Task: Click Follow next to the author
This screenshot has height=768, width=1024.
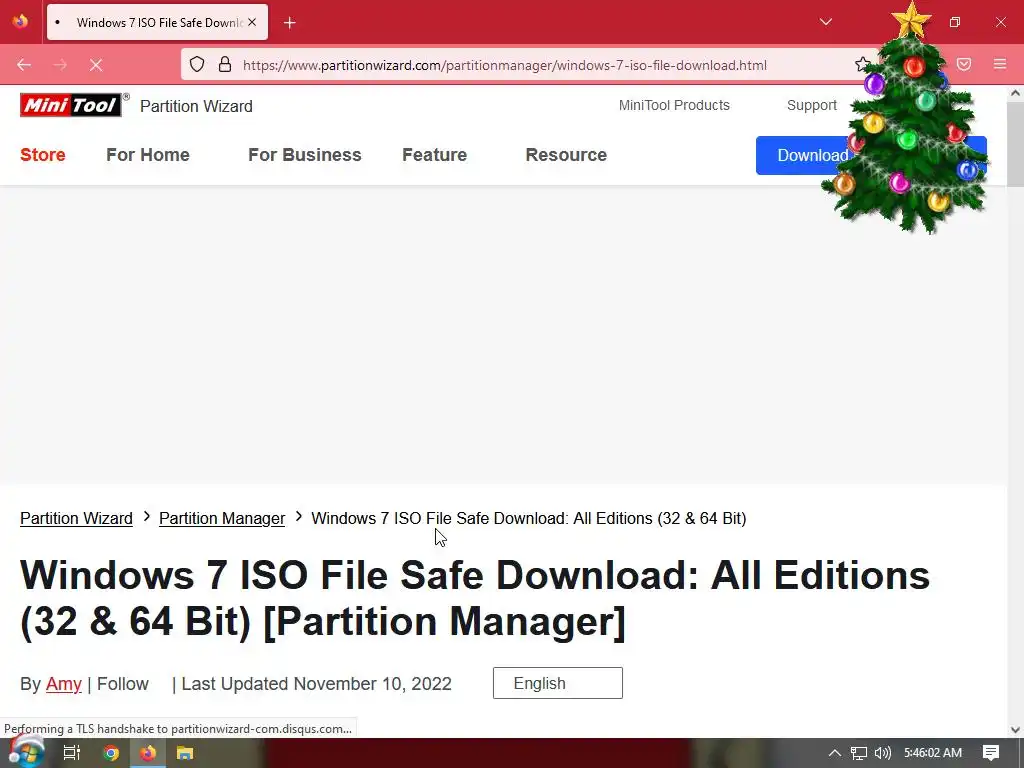Action: (x=123, y=684)
